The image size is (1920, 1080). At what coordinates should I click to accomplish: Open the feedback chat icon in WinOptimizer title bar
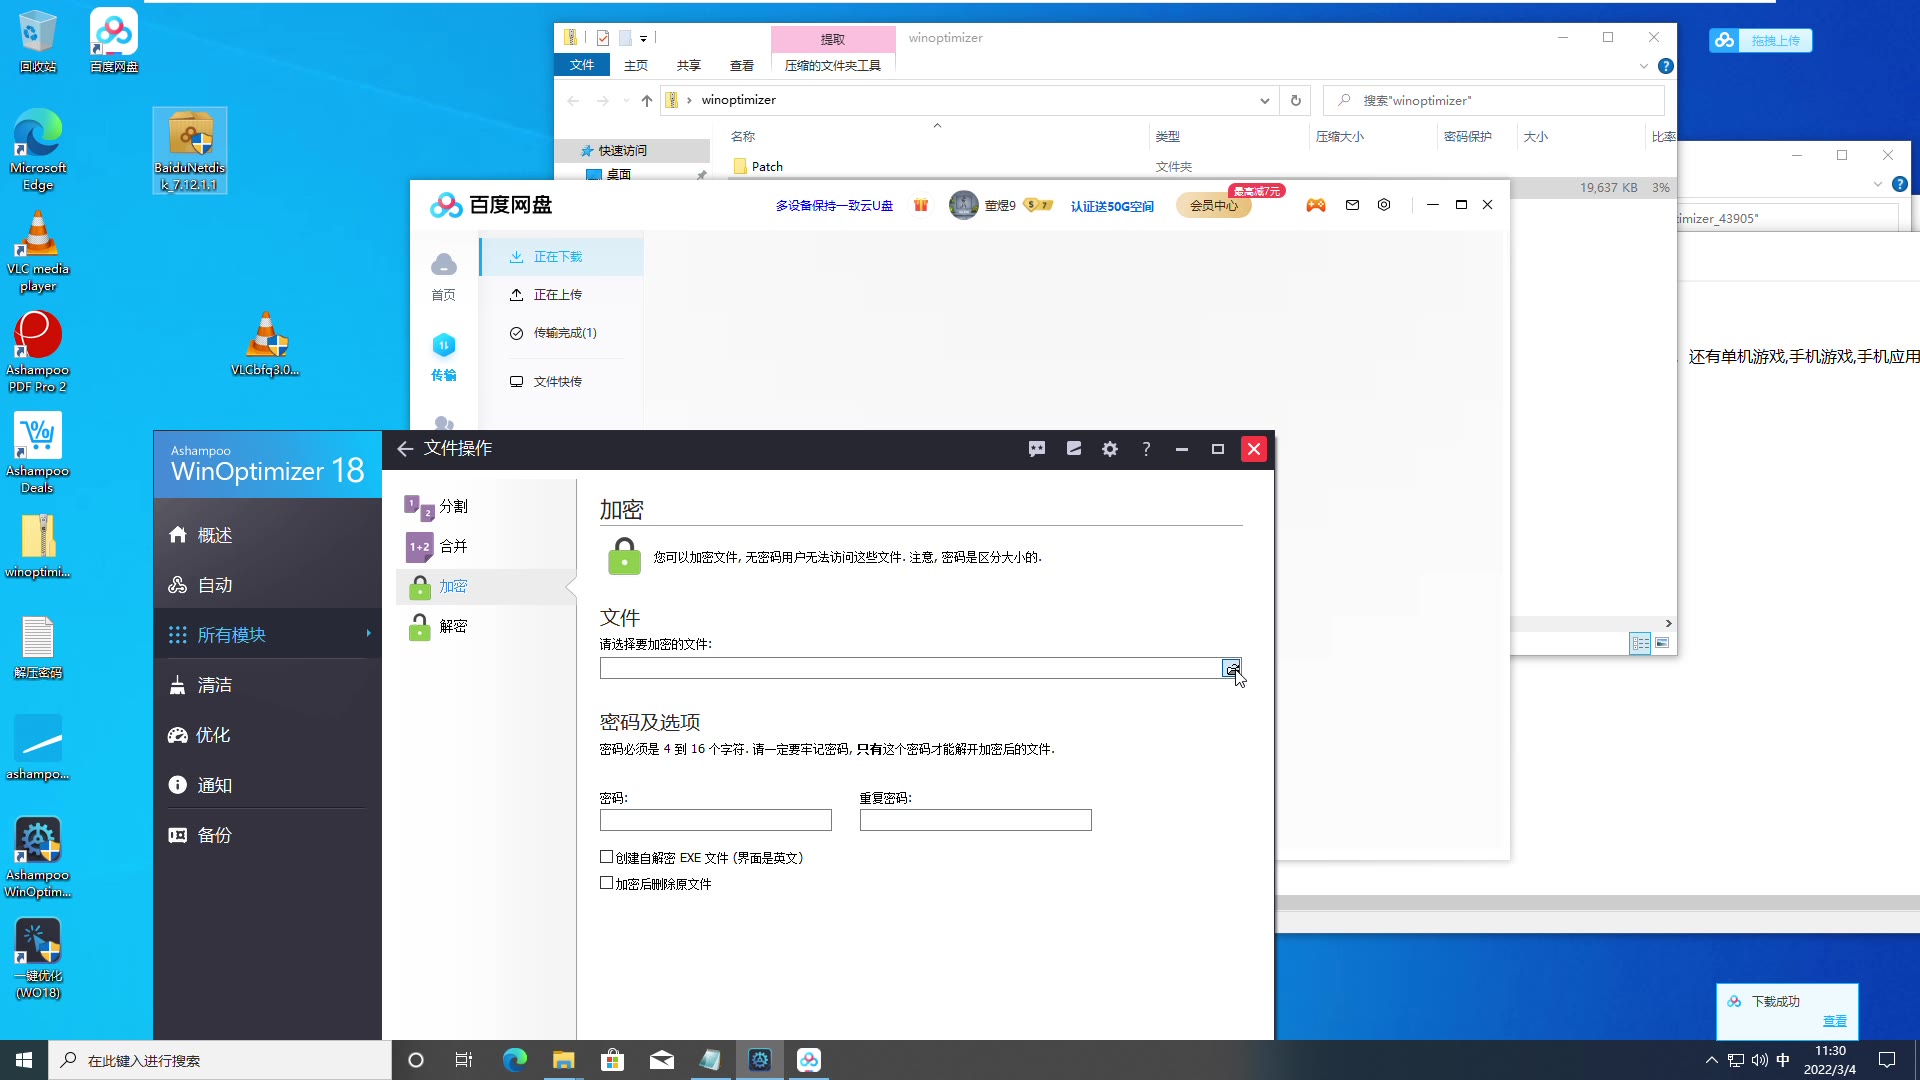click(1037, 449)
